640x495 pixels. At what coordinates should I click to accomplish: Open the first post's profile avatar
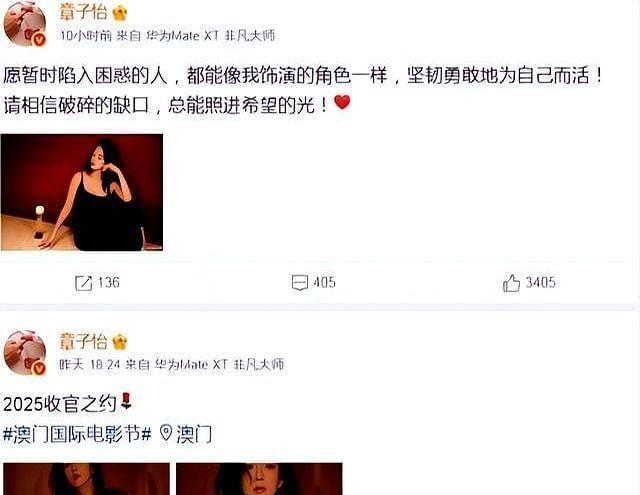25,23
